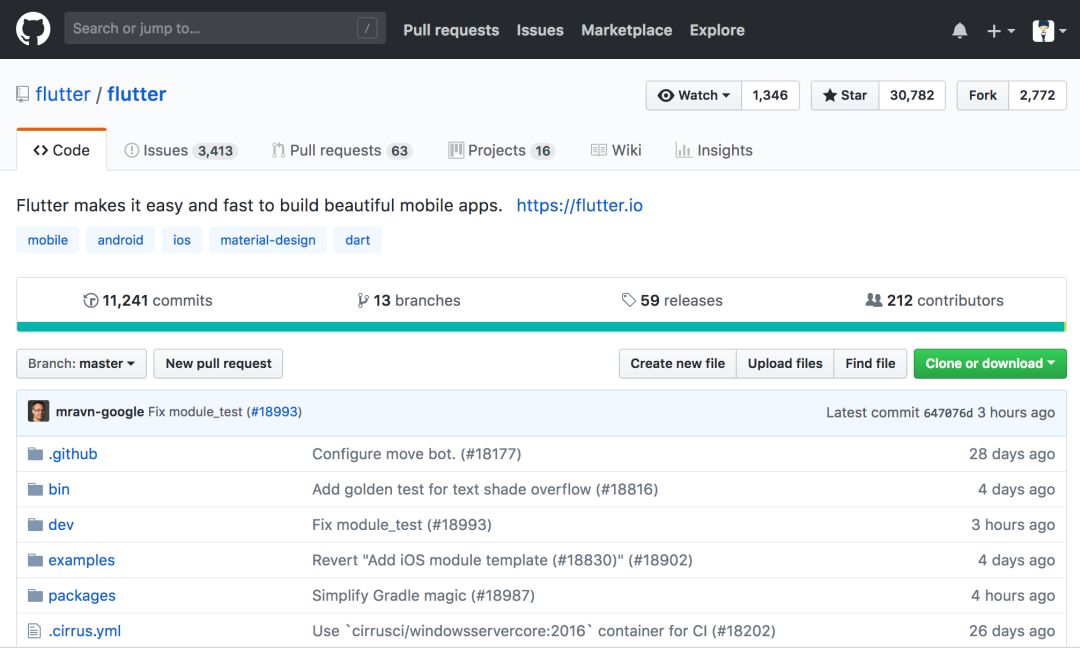Viewport: 1080px width, 648px height.
Task: Expand the Watch dropdown button
Action: [x=694, y=95]
